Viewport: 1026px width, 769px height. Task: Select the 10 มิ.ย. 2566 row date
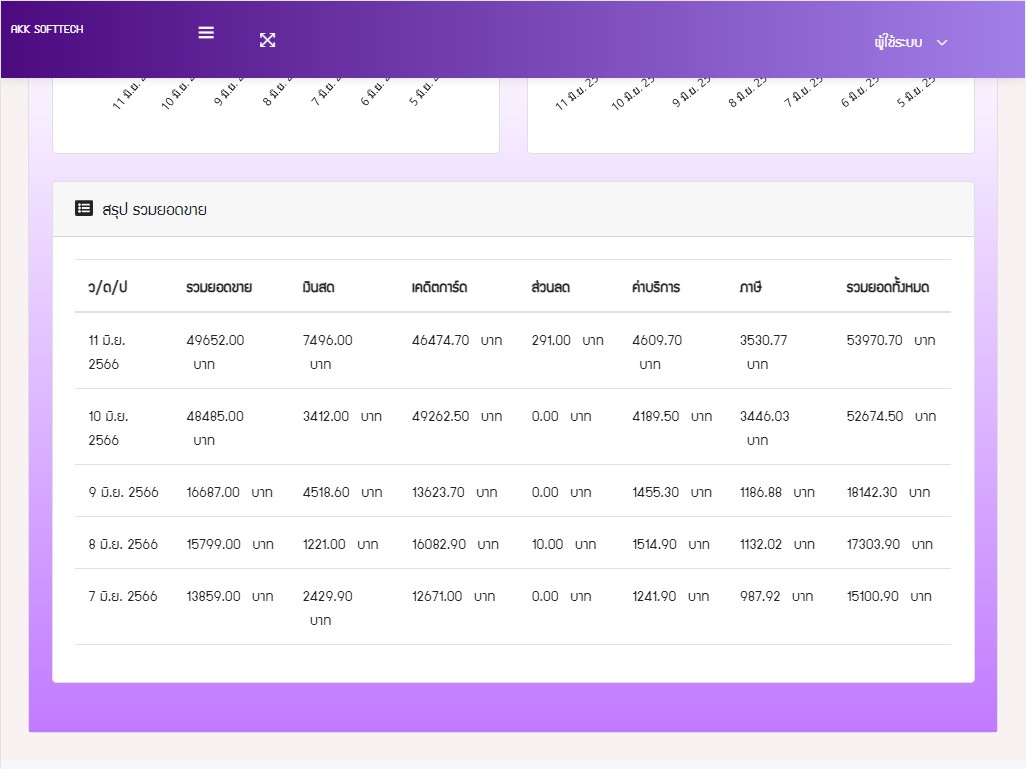coord(108,428)
